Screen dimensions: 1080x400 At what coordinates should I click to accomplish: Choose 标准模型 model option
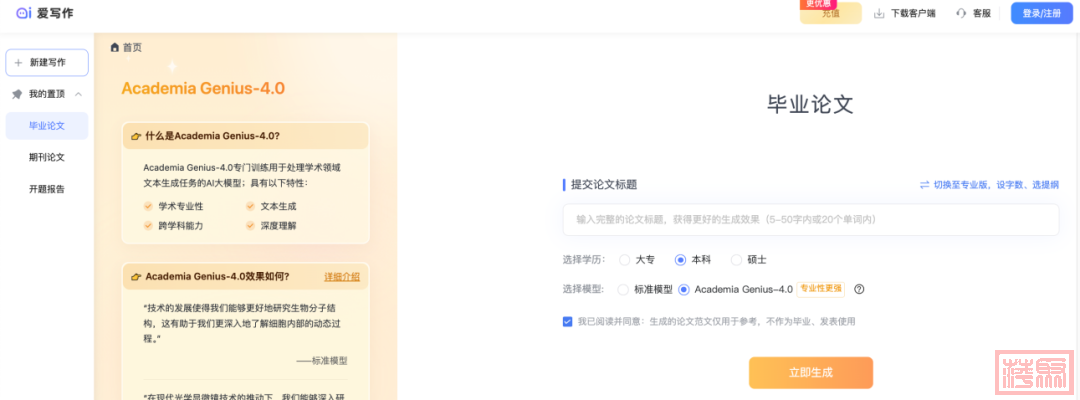click(624, 290)
